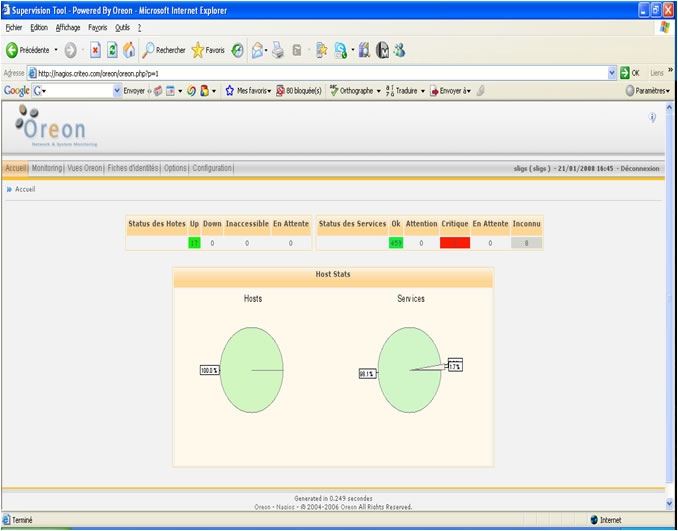Click the OK go button beside address bar
Screen dimensions: 678x531
(629, 72)
